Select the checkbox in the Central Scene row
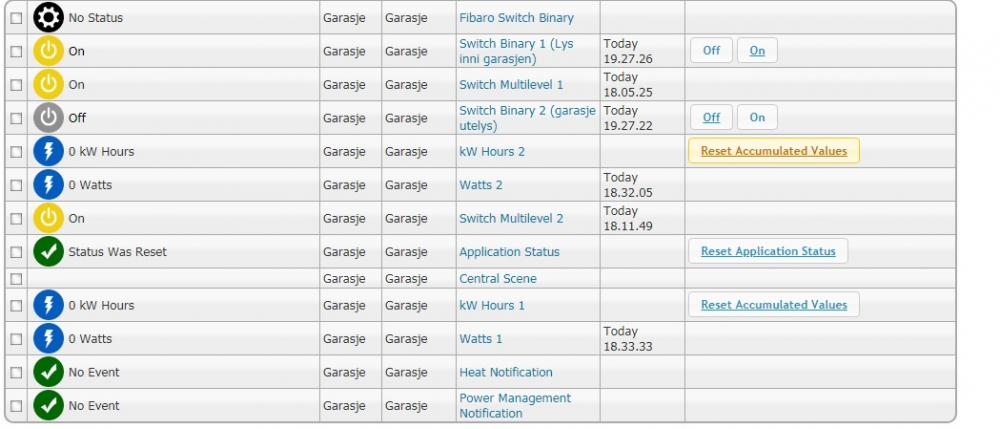 click(x=15, y=278)
